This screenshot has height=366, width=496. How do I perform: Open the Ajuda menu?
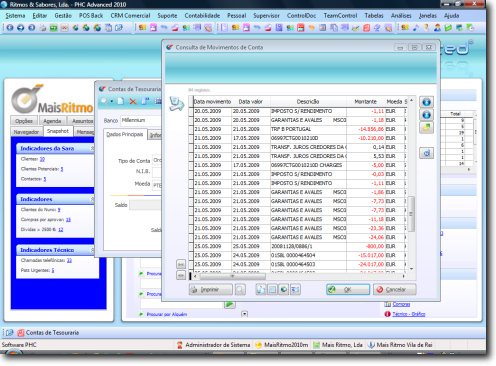click(451, 16)
